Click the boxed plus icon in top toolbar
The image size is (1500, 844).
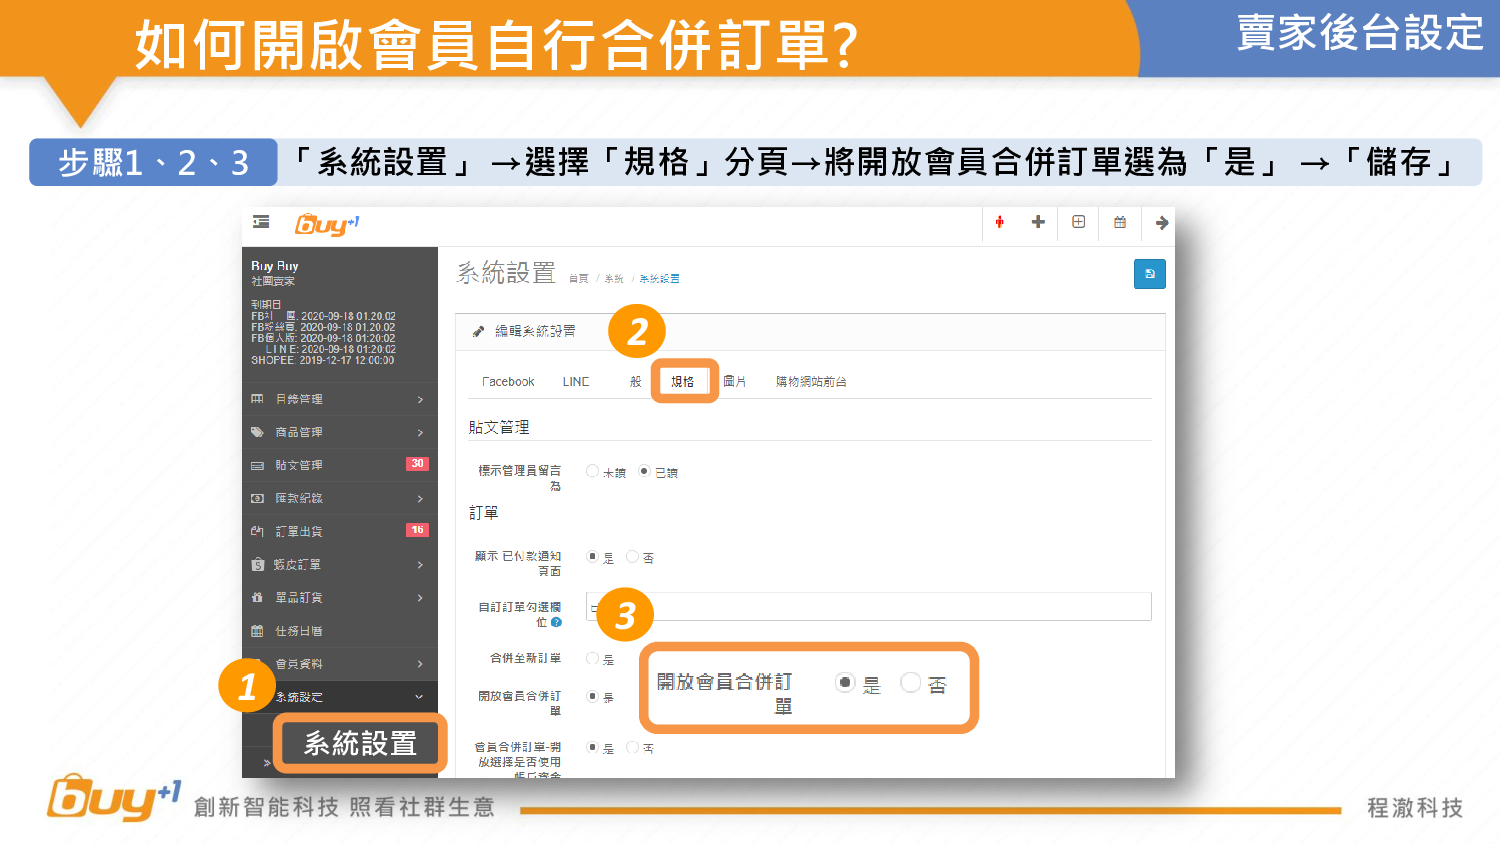(x=1078, y=222)
